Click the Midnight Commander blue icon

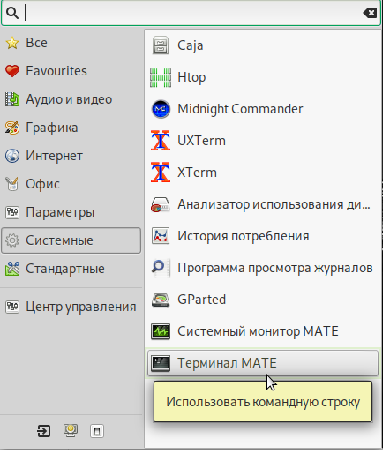tap(161, 109)
